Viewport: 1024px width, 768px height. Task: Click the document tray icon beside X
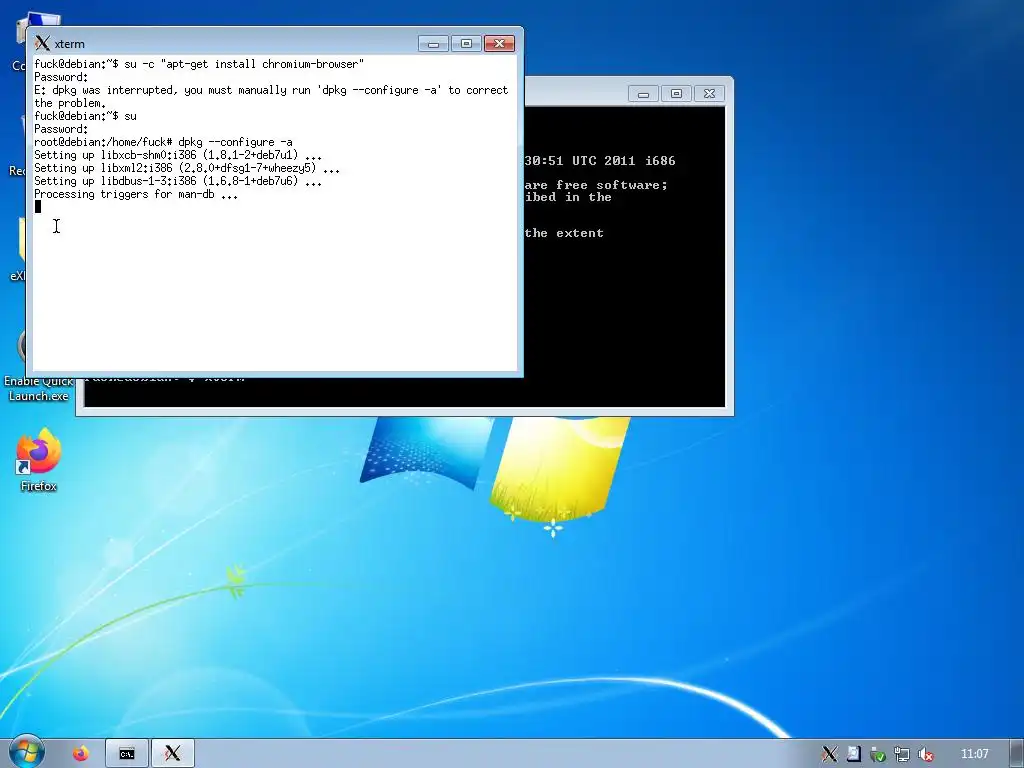[854, 754]
